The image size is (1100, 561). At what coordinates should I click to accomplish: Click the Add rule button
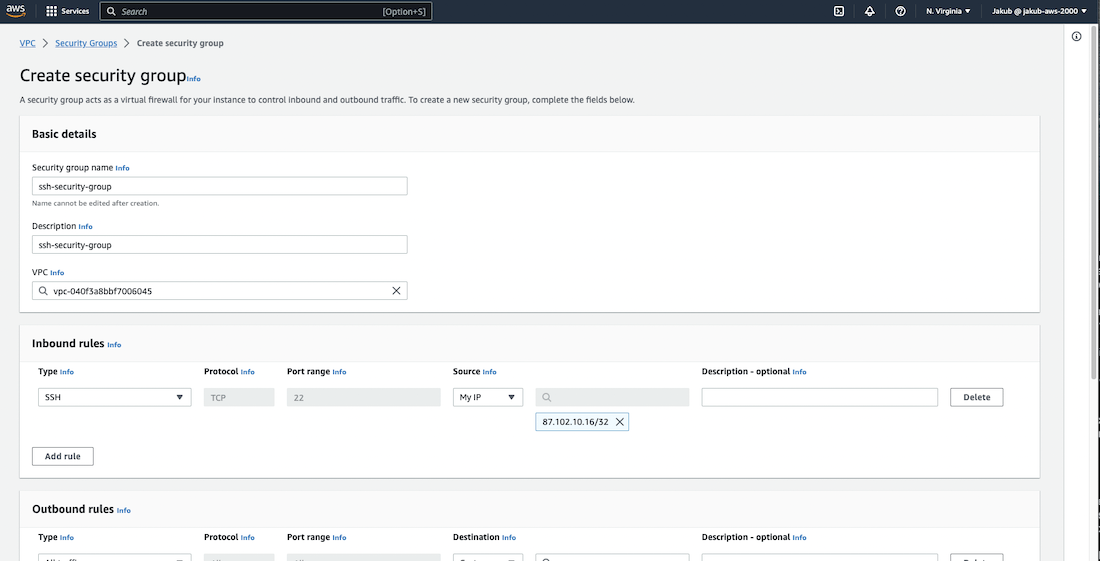click(x=63, y=456)
